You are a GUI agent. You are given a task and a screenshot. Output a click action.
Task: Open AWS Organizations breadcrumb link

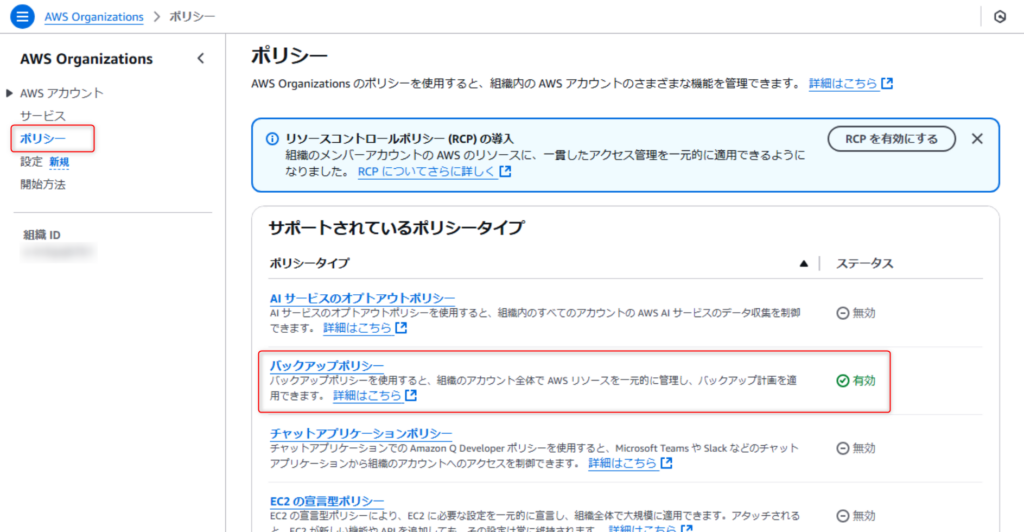(94, 17)
